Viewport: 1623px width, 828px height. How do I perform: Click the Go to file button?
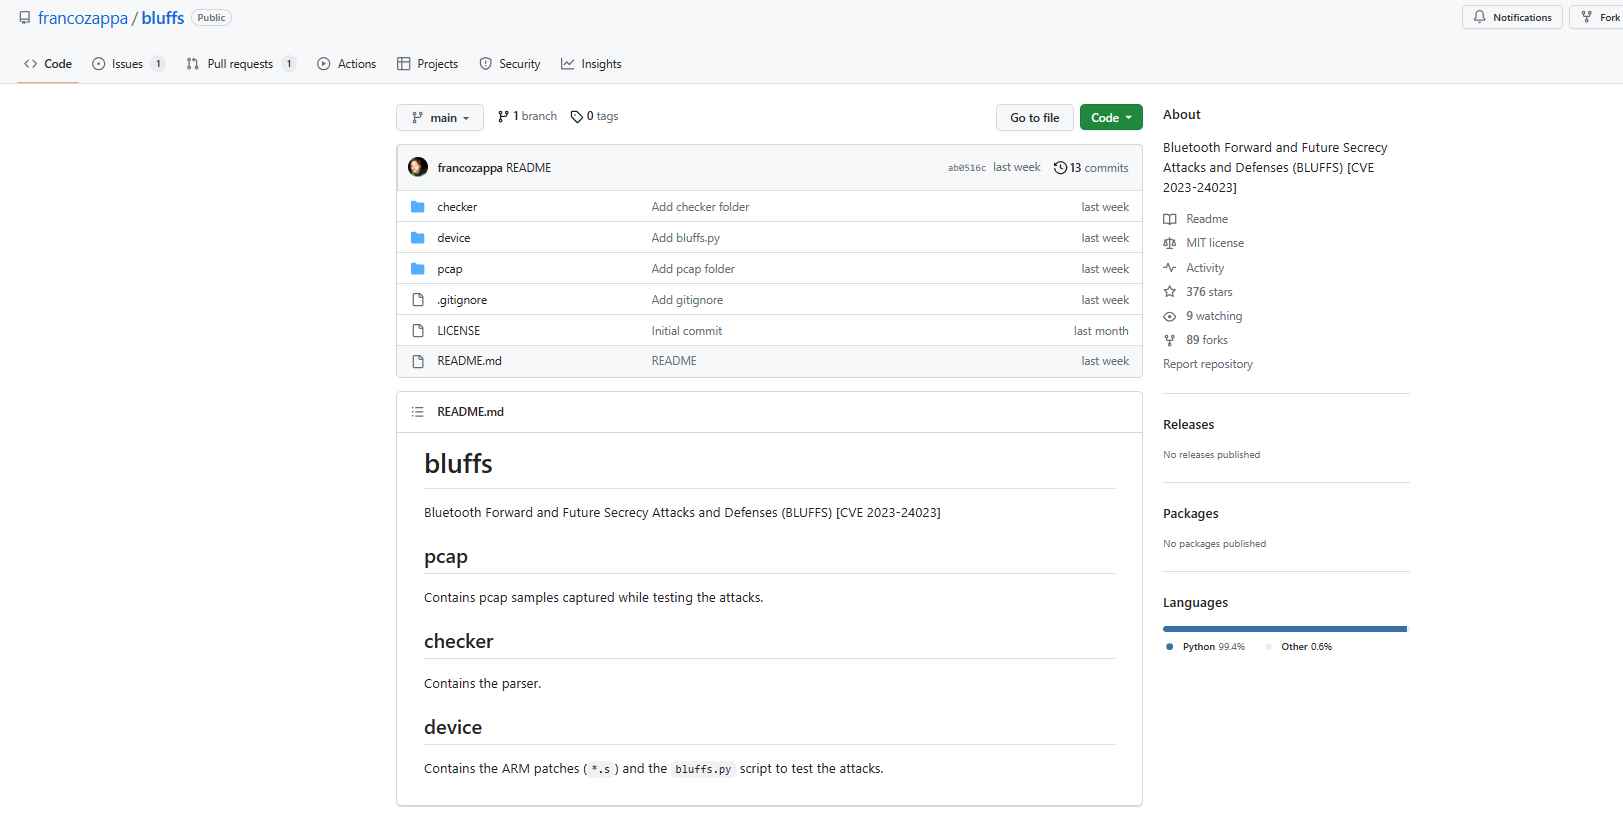(1034, 117)
